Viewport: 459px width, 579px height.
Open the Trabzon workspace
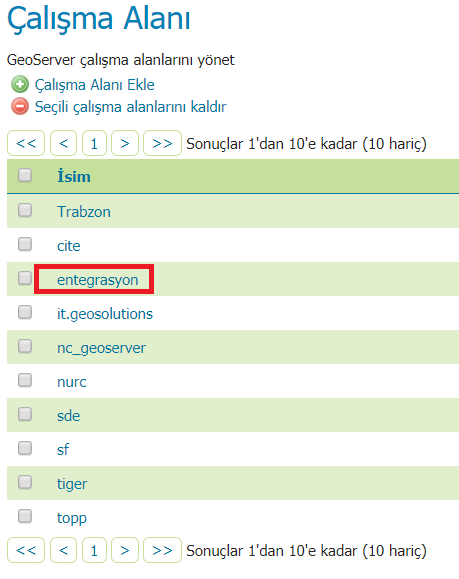pyautogui.click(x=84, y=212)
